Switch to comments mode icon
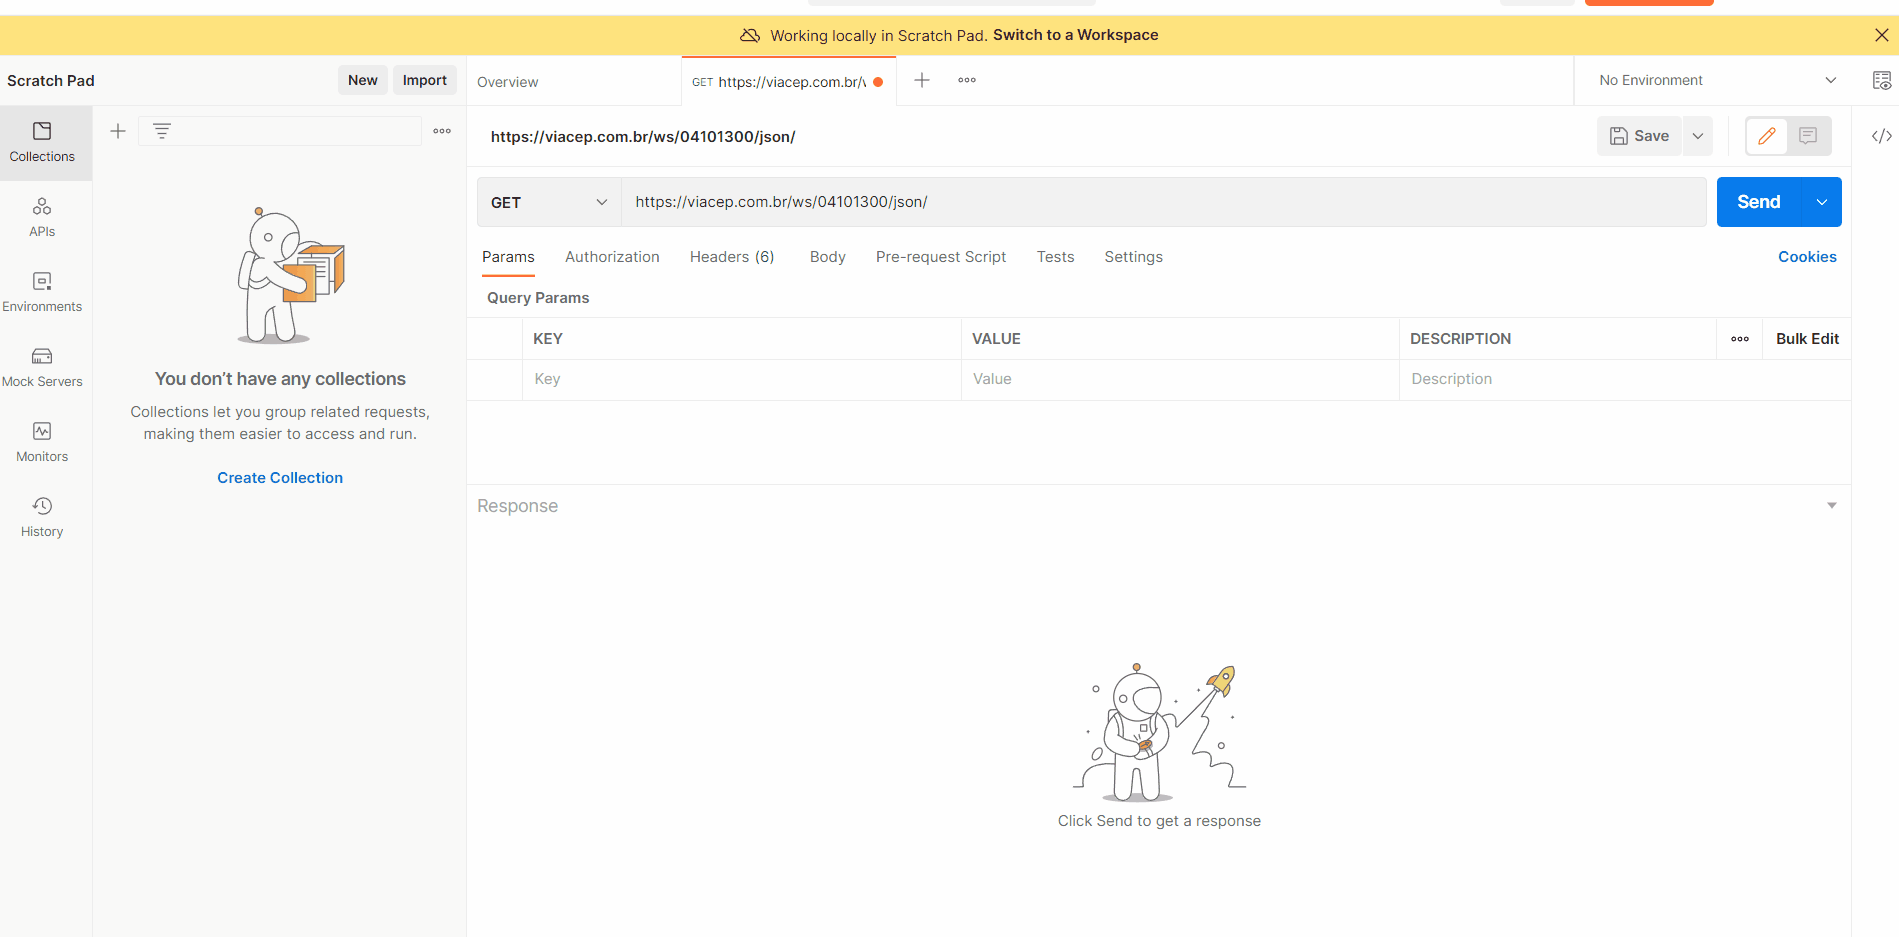The image size is (1899, 937). pyautogui.click(x=1808, y=136)
